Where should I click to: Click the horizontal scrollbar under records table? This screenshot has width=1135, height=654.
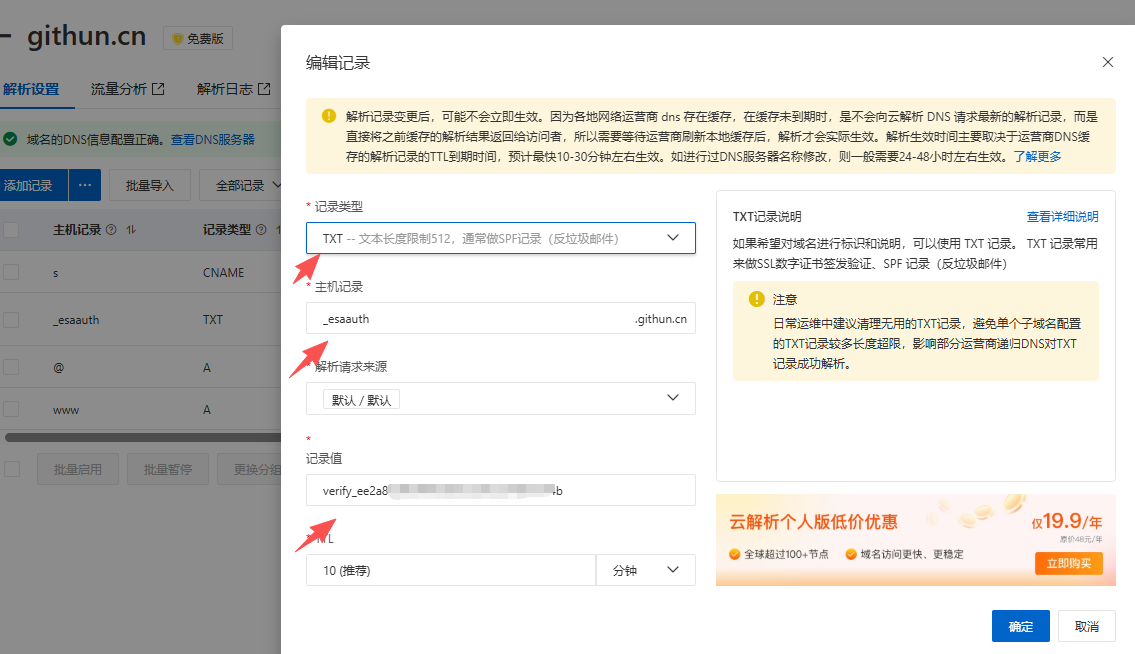(140, 437)
